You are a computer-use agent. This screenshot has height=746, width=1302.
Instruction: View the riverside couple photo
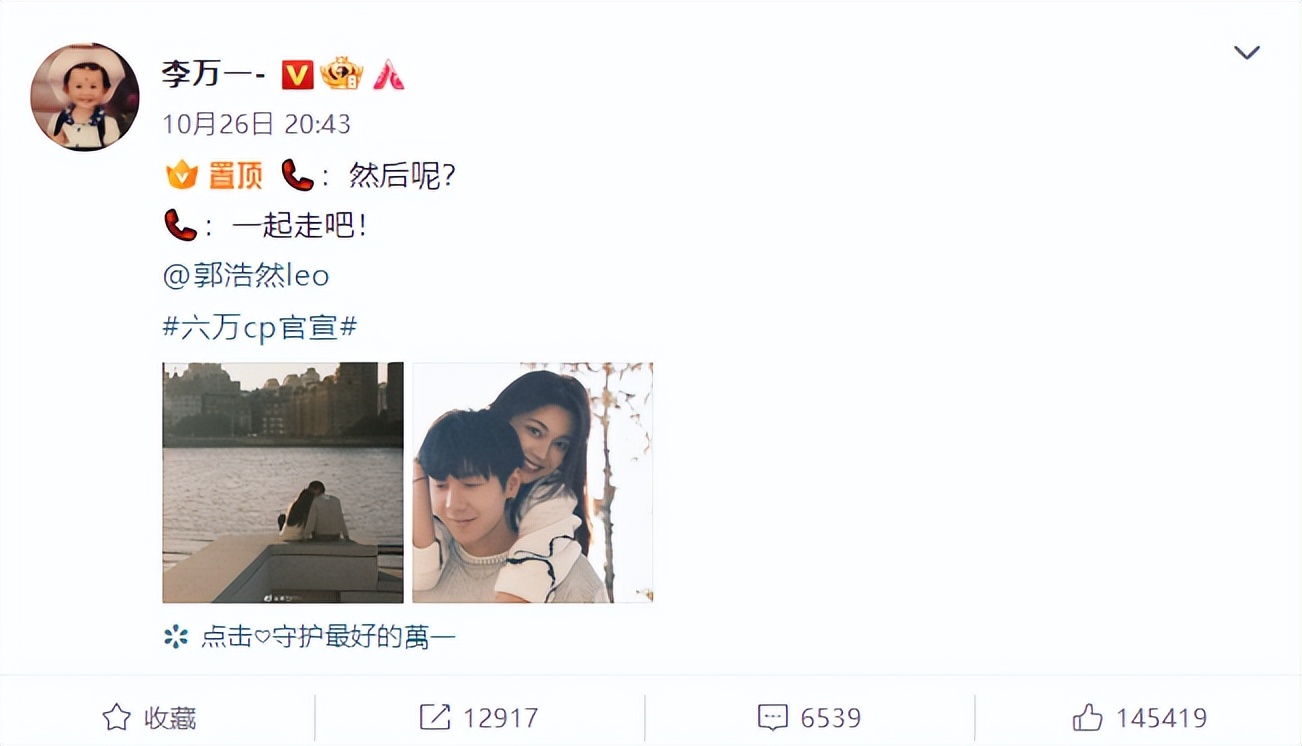click(283, 482)
